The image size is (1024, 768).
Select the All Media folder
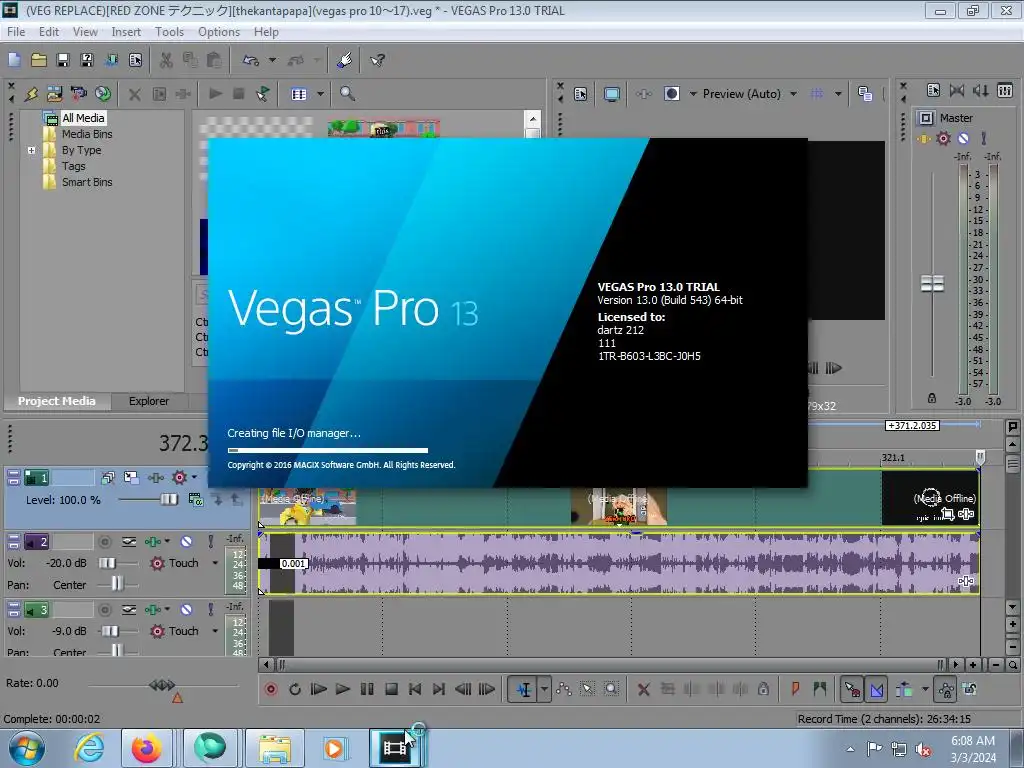click(83, 118)
